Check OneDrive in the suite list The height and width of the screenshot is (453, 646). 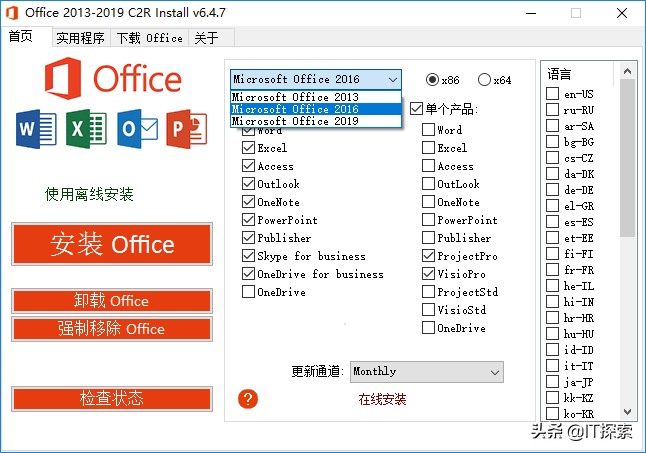[248, 292]
